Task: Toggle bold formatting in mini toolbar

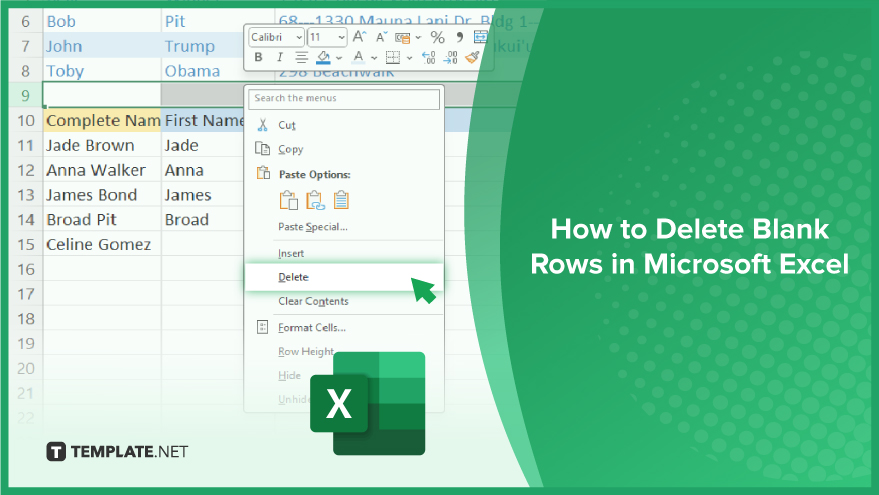Action: 258,57
